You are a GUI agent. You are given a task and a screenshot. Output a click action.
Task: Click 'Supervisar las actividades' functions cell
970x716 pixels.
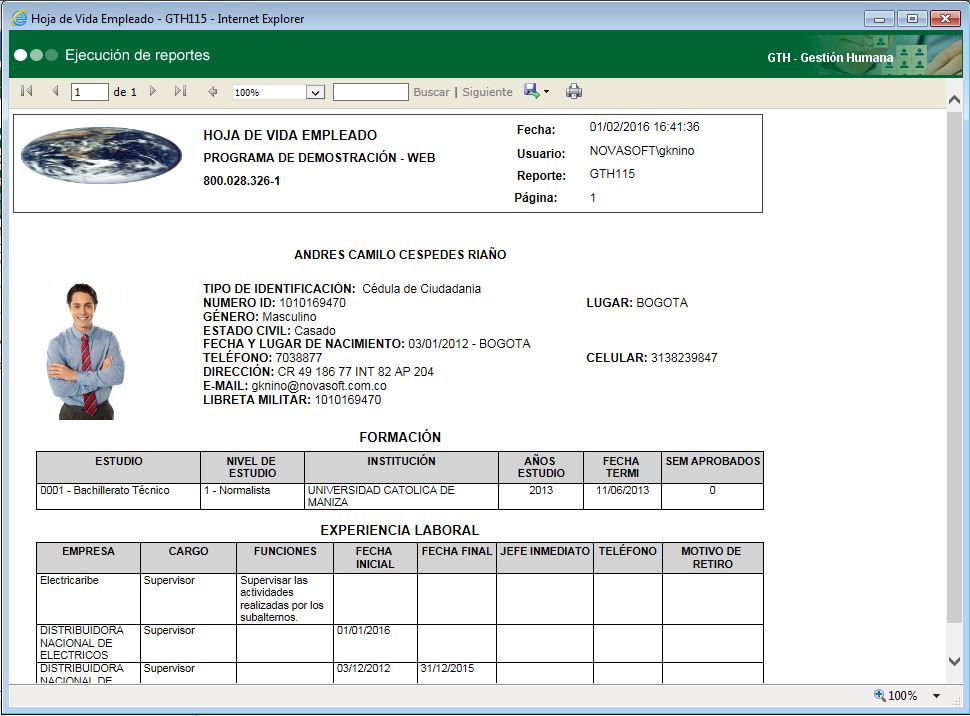[285, 598]
